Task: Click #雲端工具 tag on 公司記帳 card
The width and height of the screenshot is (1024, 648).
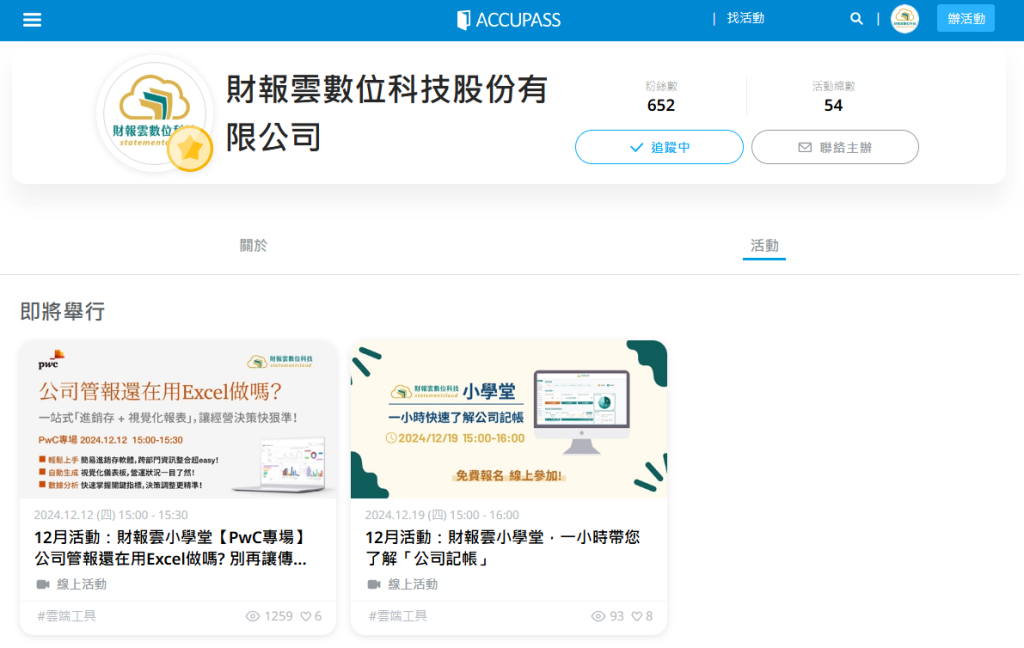Action: (x=398, y=616)
